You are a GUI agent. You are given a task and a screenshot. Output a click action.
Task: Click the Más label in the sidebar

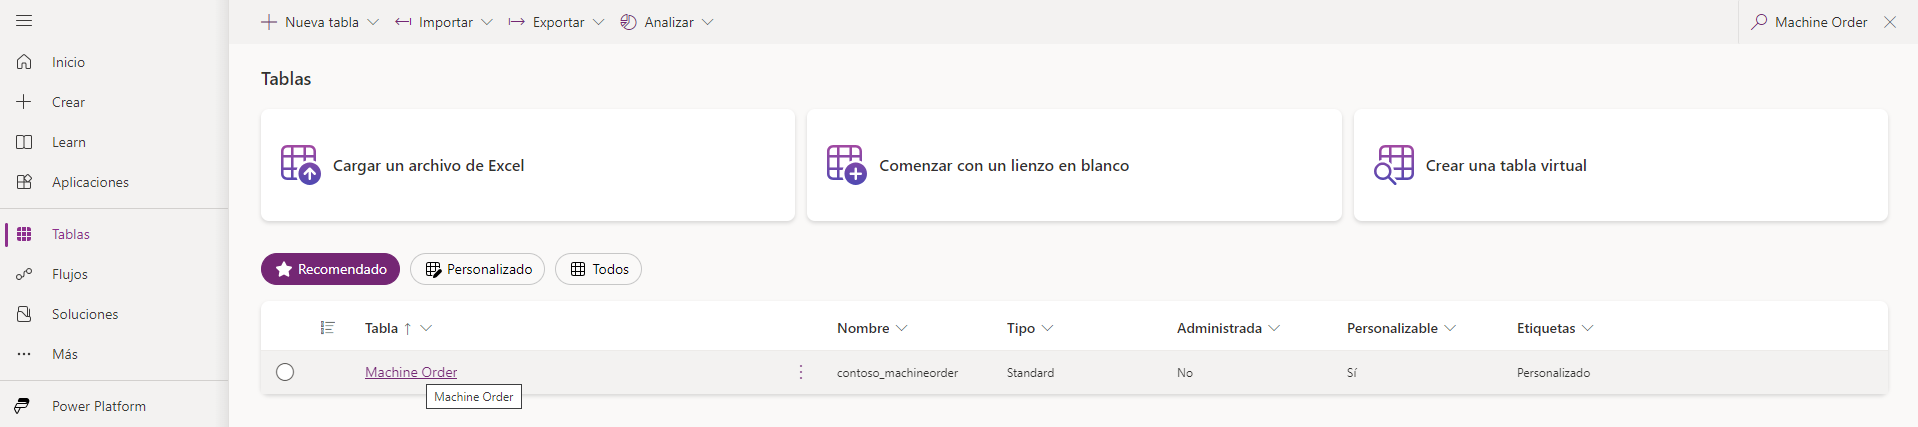(x=65, y=354)
